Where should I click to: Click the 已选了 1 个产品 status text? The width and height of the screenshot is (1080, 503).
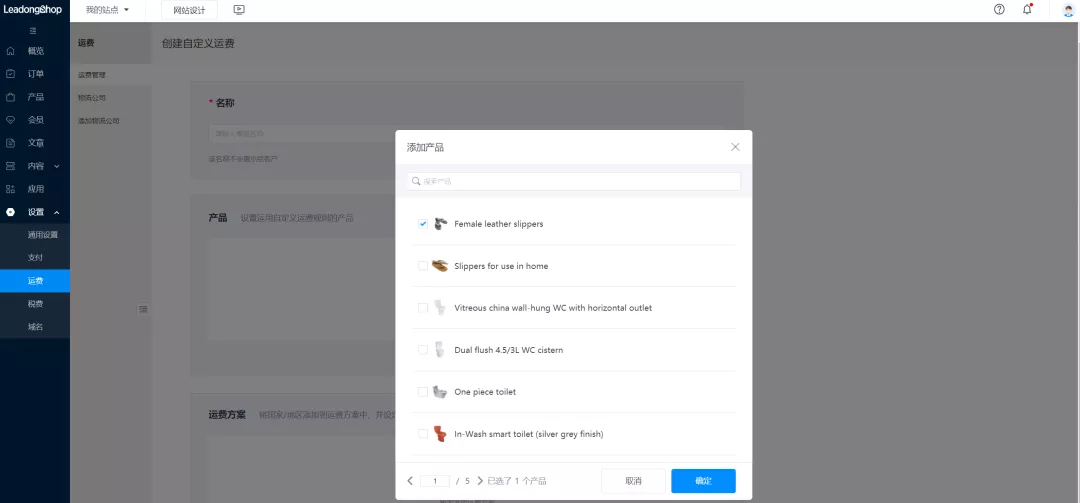(517, 481)
